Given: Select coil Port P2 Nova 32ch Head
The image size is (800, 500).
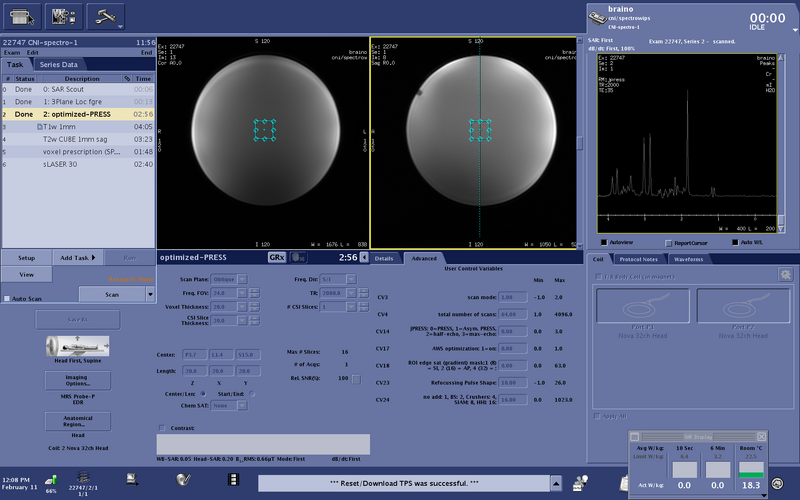Looking at the screenshot, I should (743, 306).
